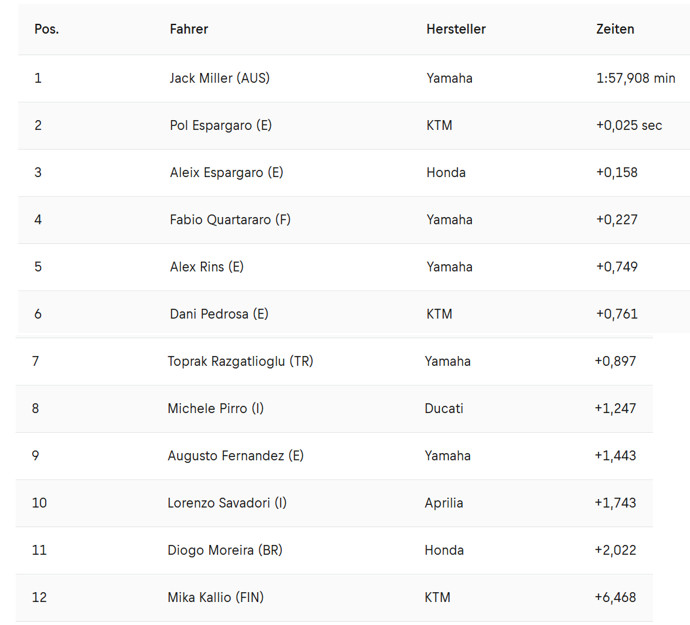This screenshot has width=690, height=625.
Task: Select Alex Rins (E) rider cell
Action: click(207, 266)
